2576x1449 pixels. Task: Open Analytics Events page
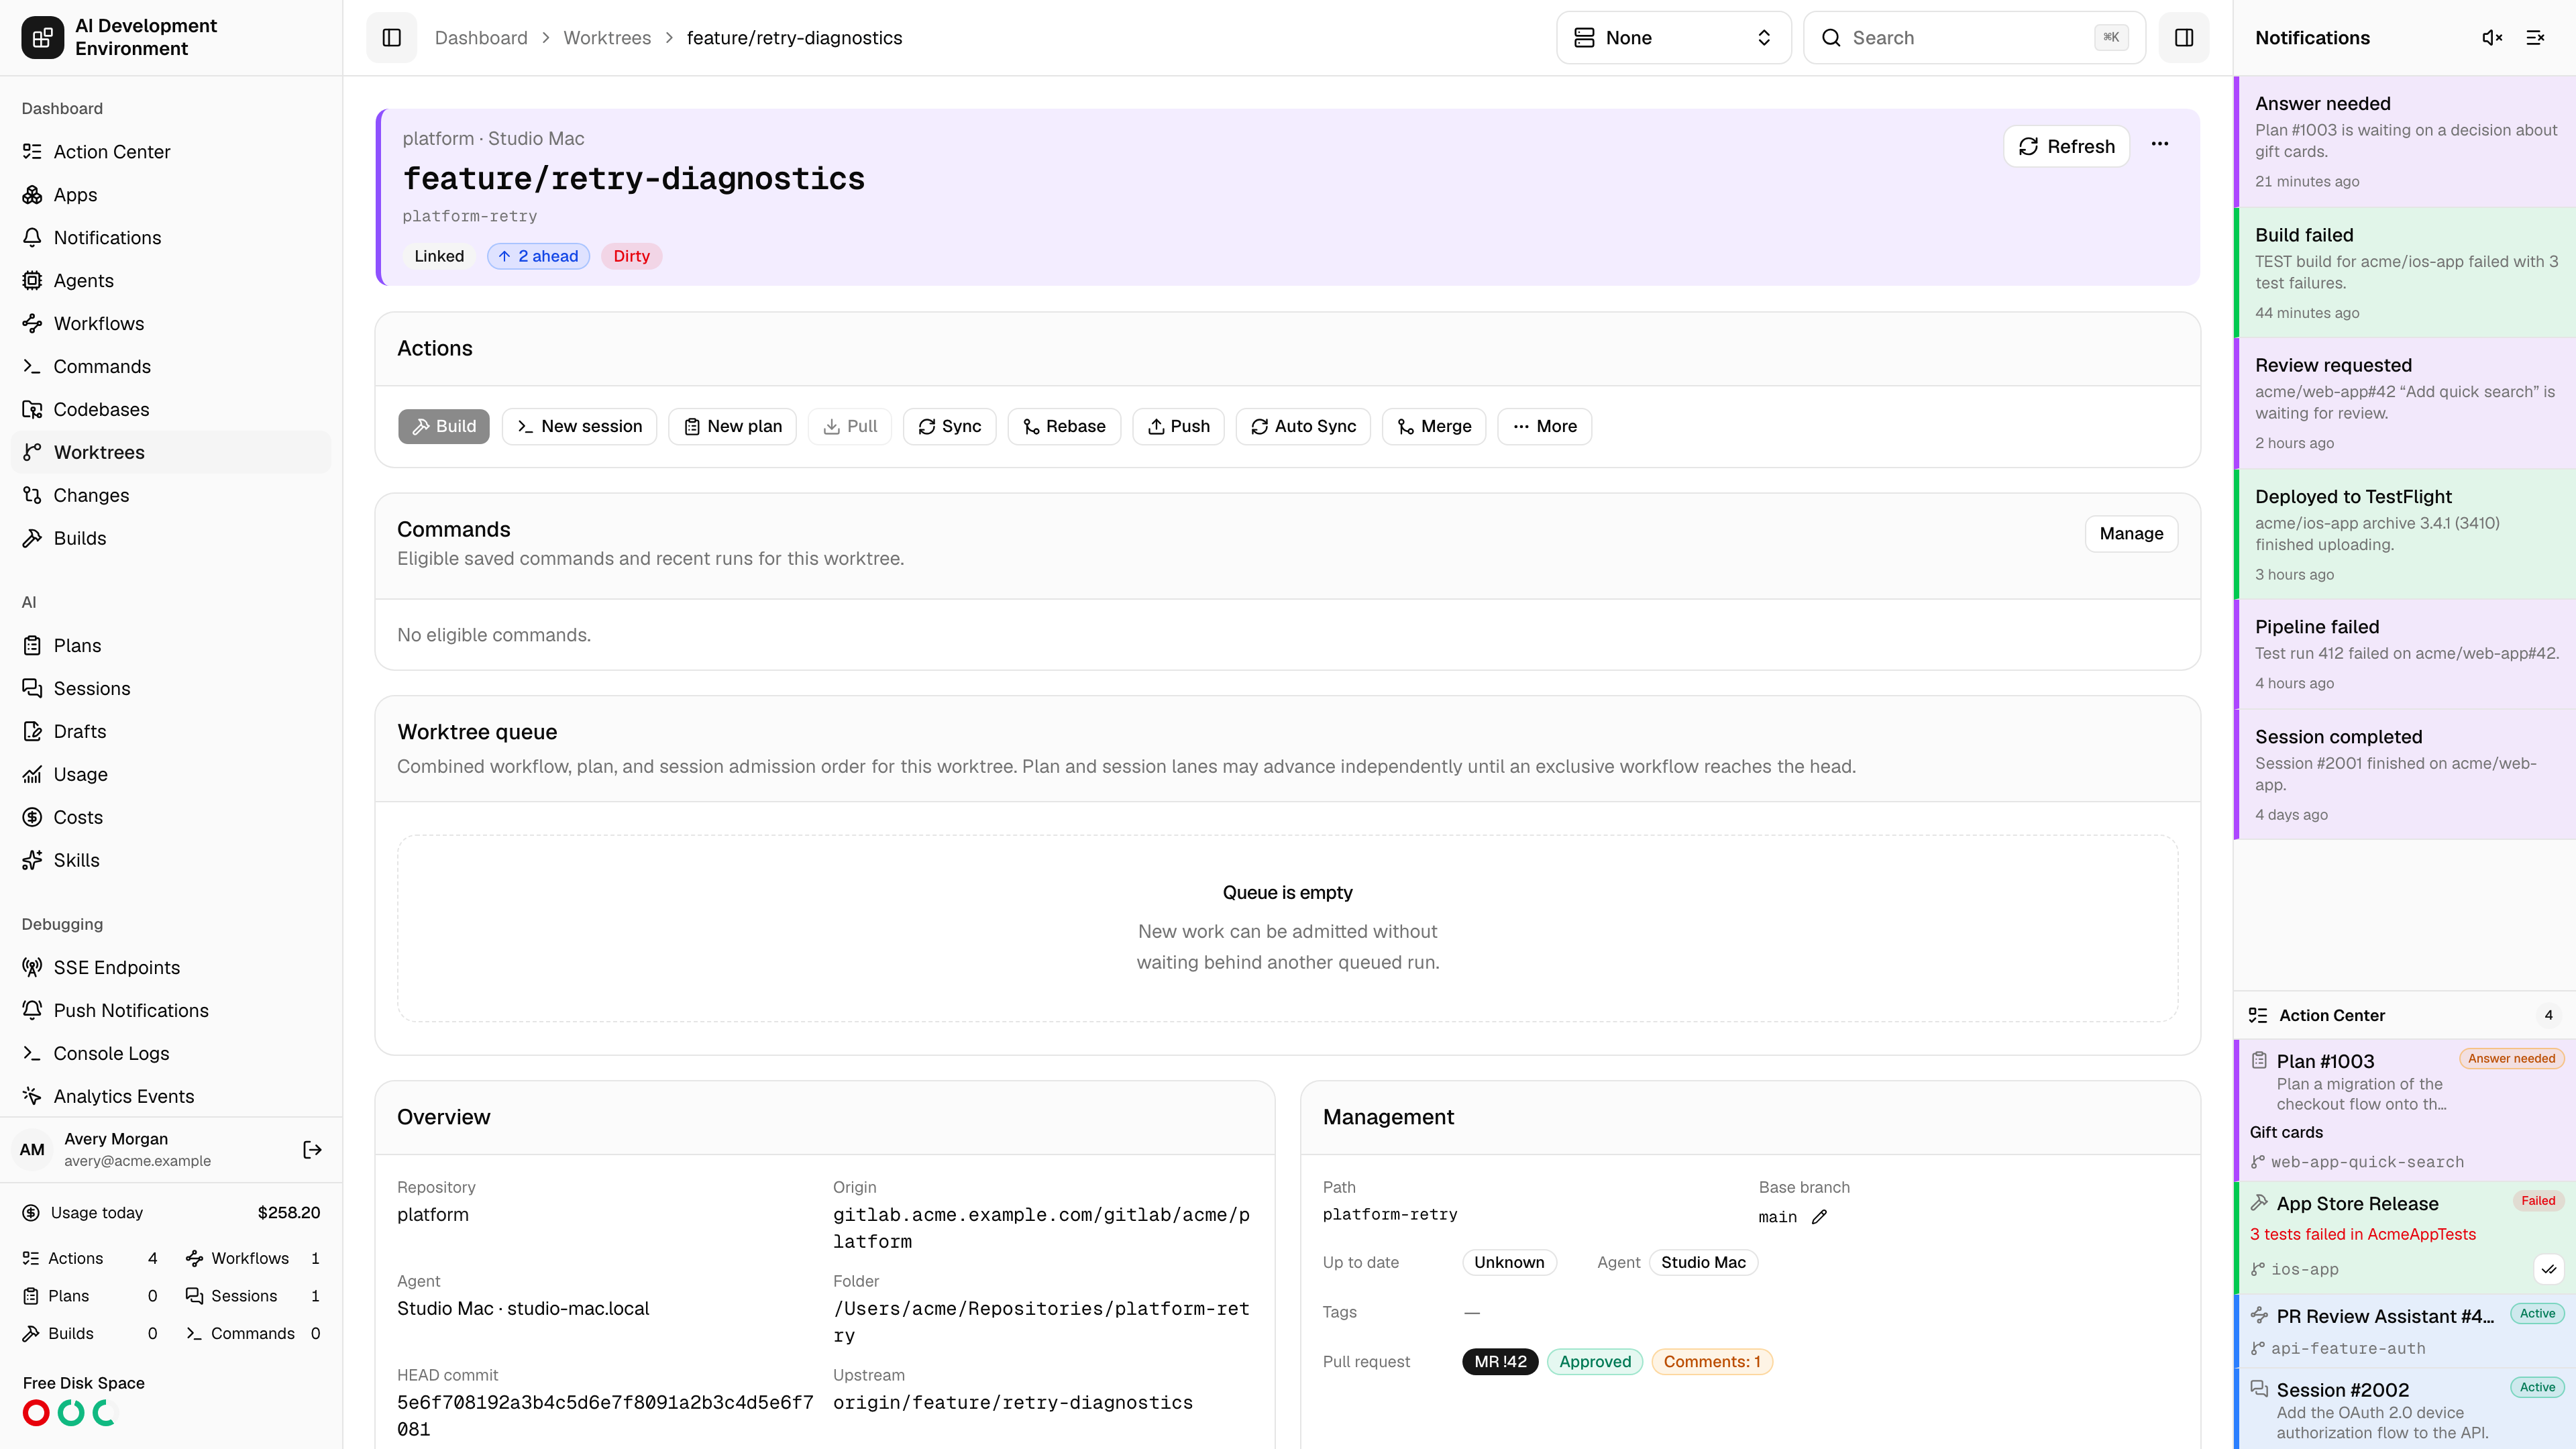pyautogui.click(x=171, y=1097)
